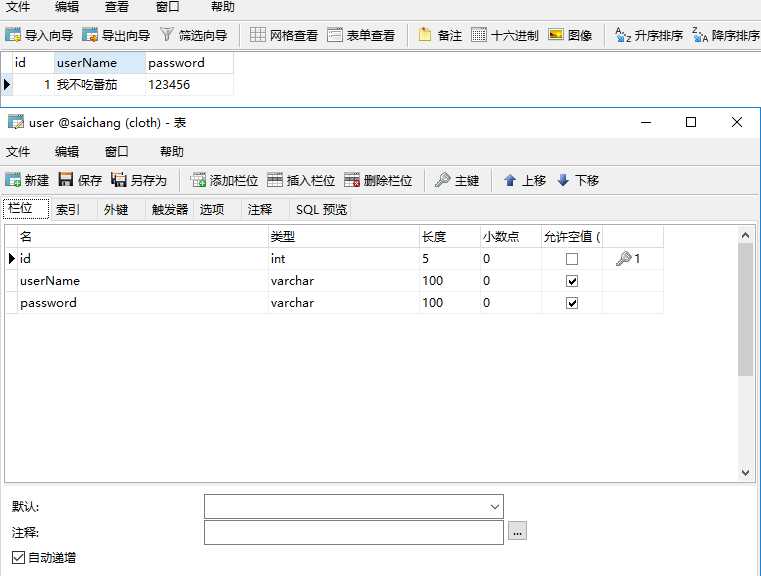Click scroll-down arrow of field list scrollbar
The image size is (761, 576).
tap(745, 472)
